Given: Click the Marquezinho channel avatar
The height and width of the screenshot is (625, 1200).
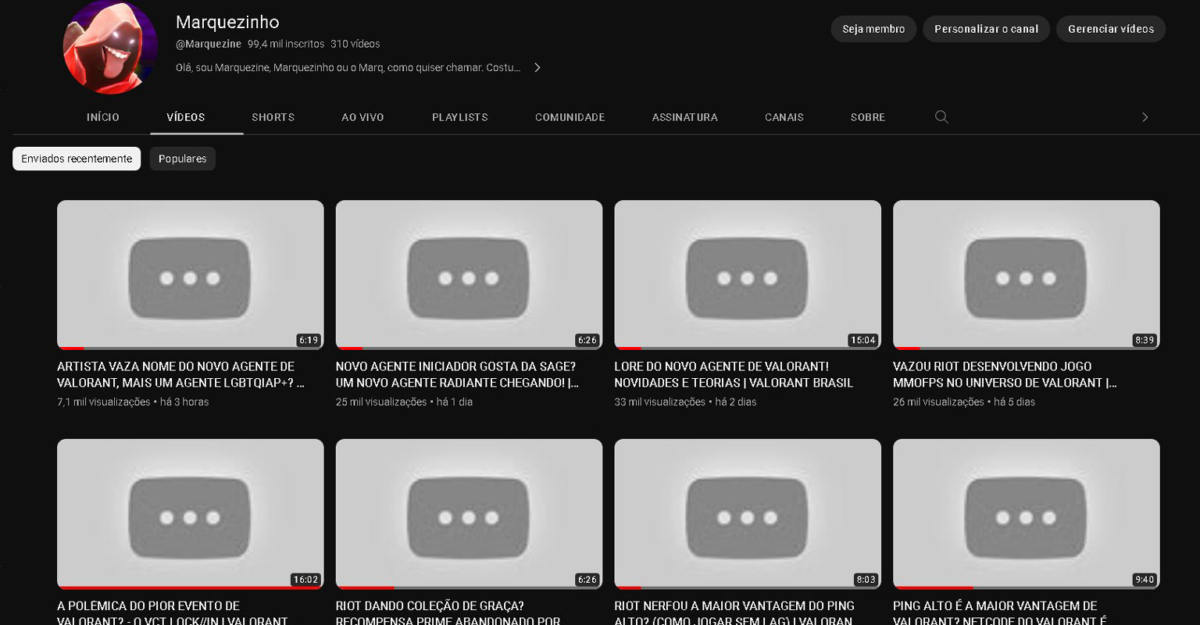Looking at the screenshot, I should [110, 46].
